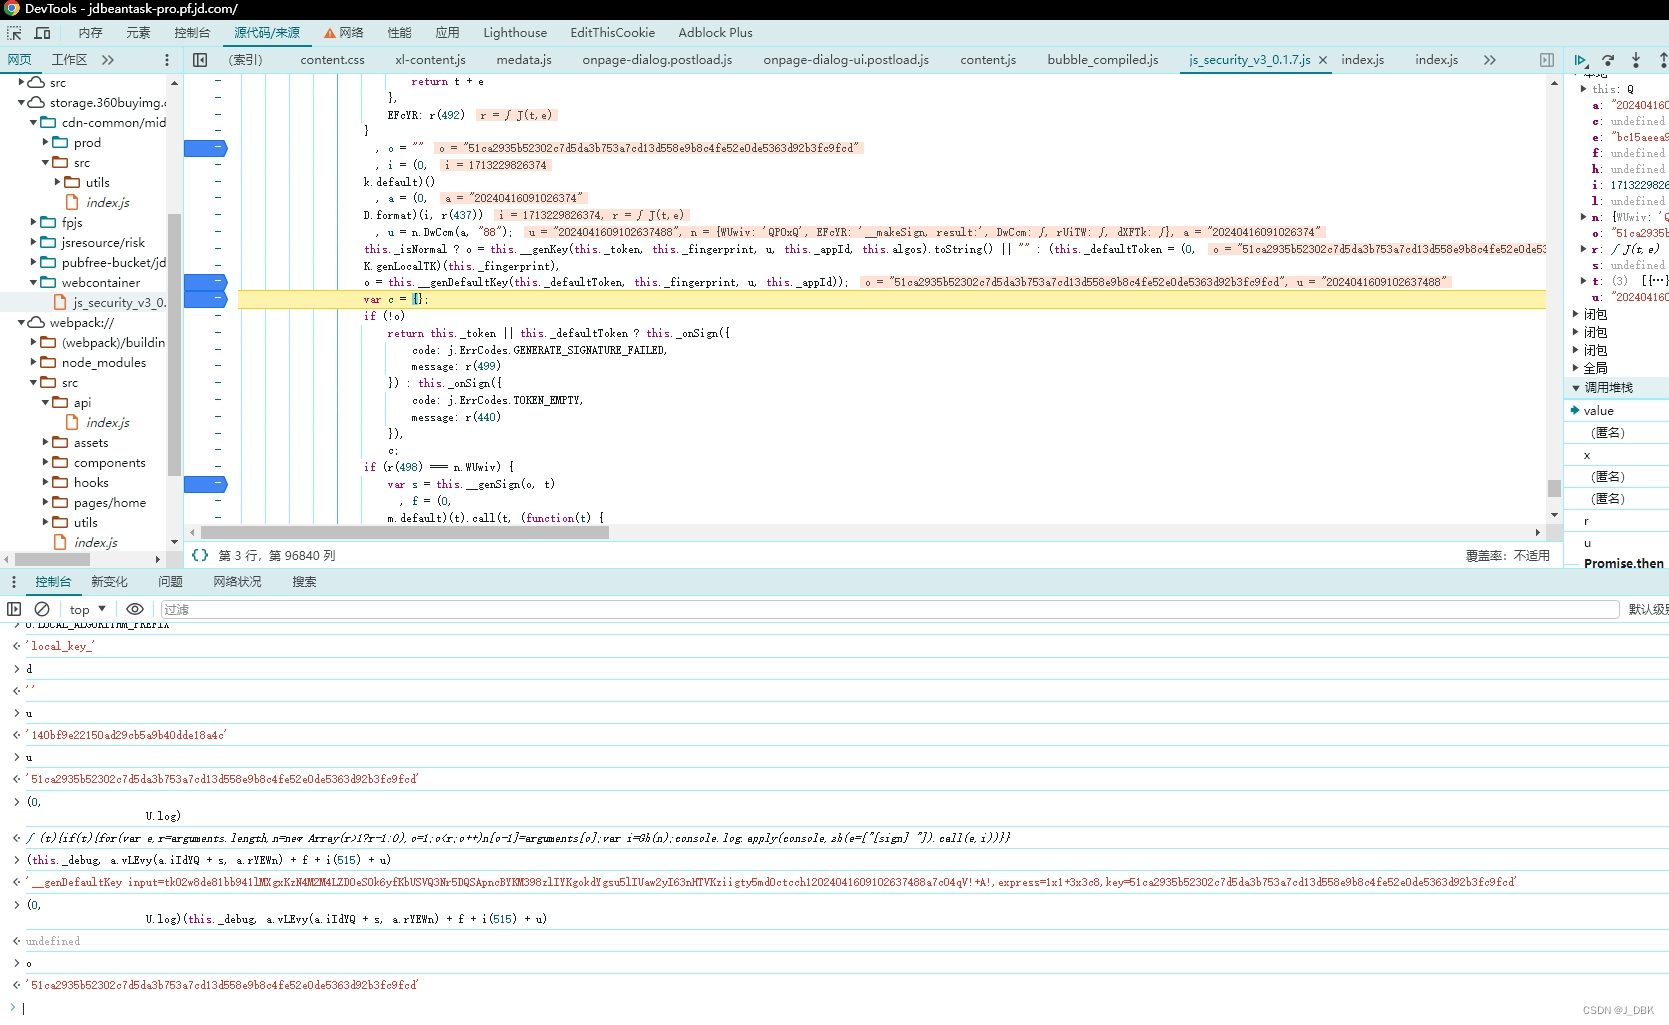This screenshot has width=1669, height=1025.
Task: Switch to the Lighthouse panel
Action: click(514, 32)
